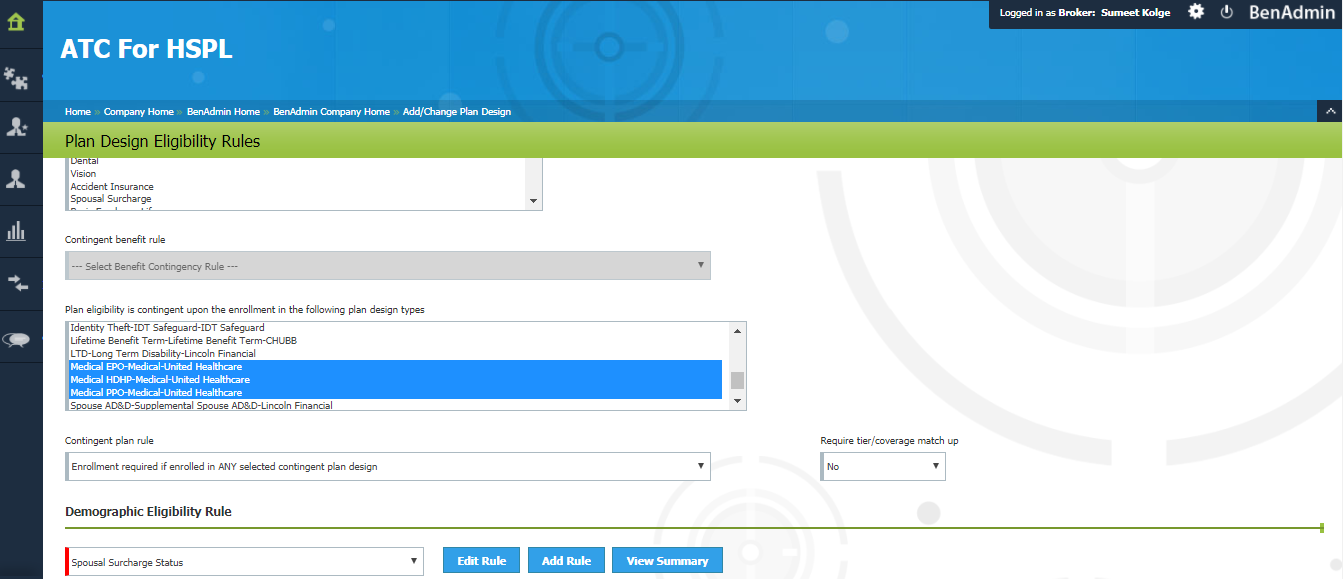Click the Edit Rule button
The height and width of the screenshot is (579, 1343).
tap(481, 561)
